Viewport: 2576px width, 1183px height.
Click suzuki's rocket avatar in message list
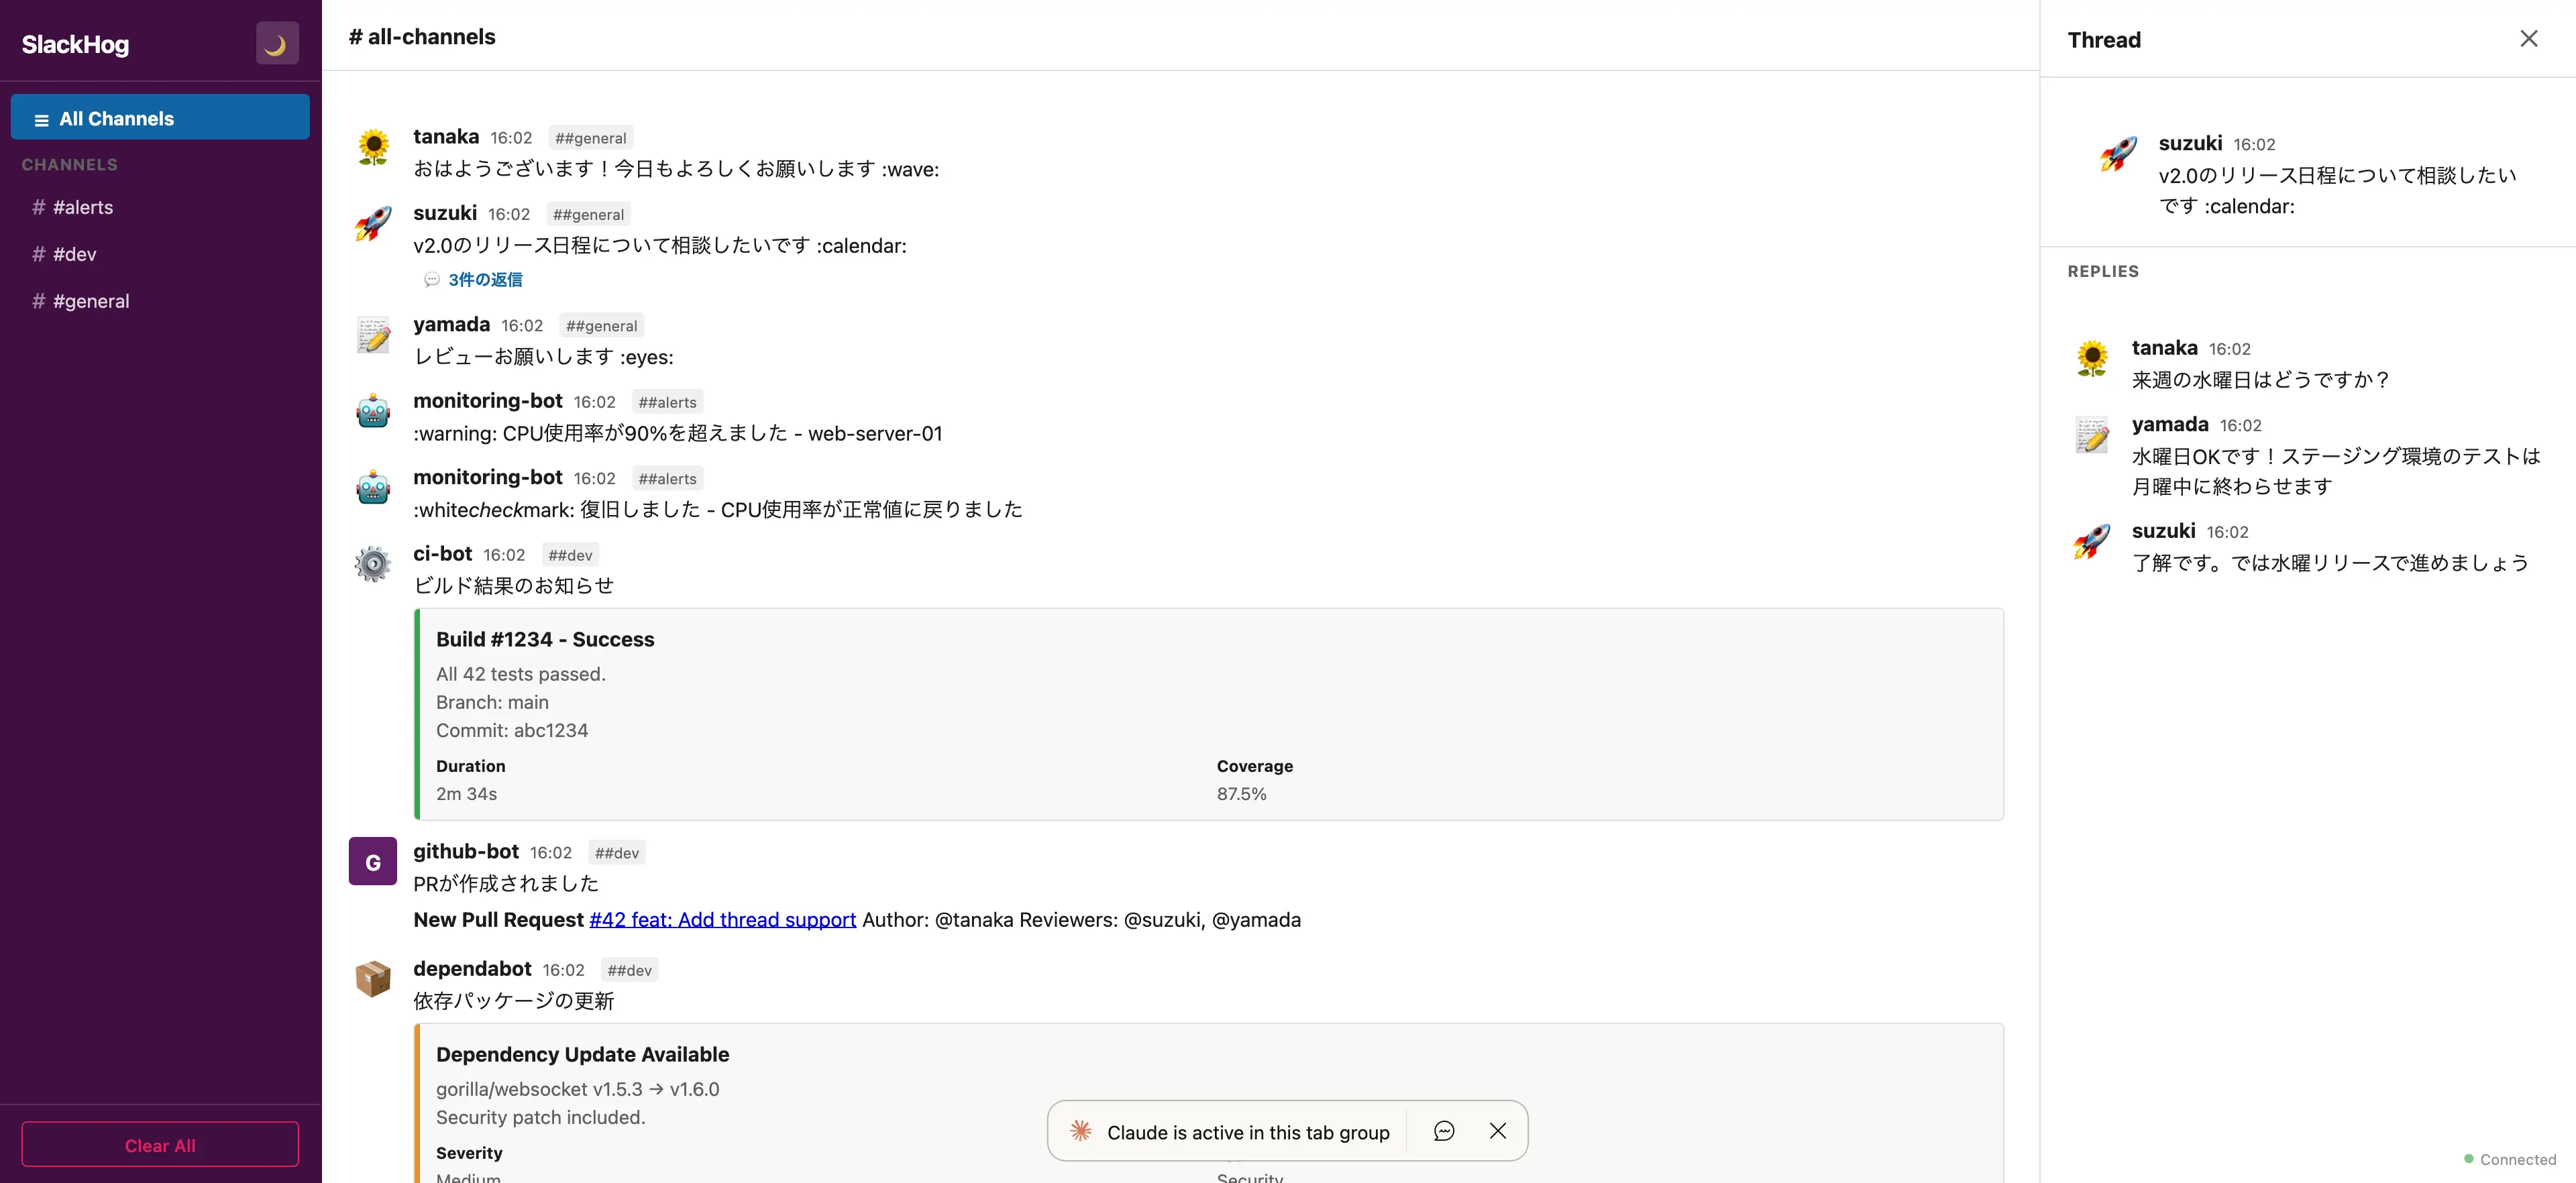pos(373,224)
